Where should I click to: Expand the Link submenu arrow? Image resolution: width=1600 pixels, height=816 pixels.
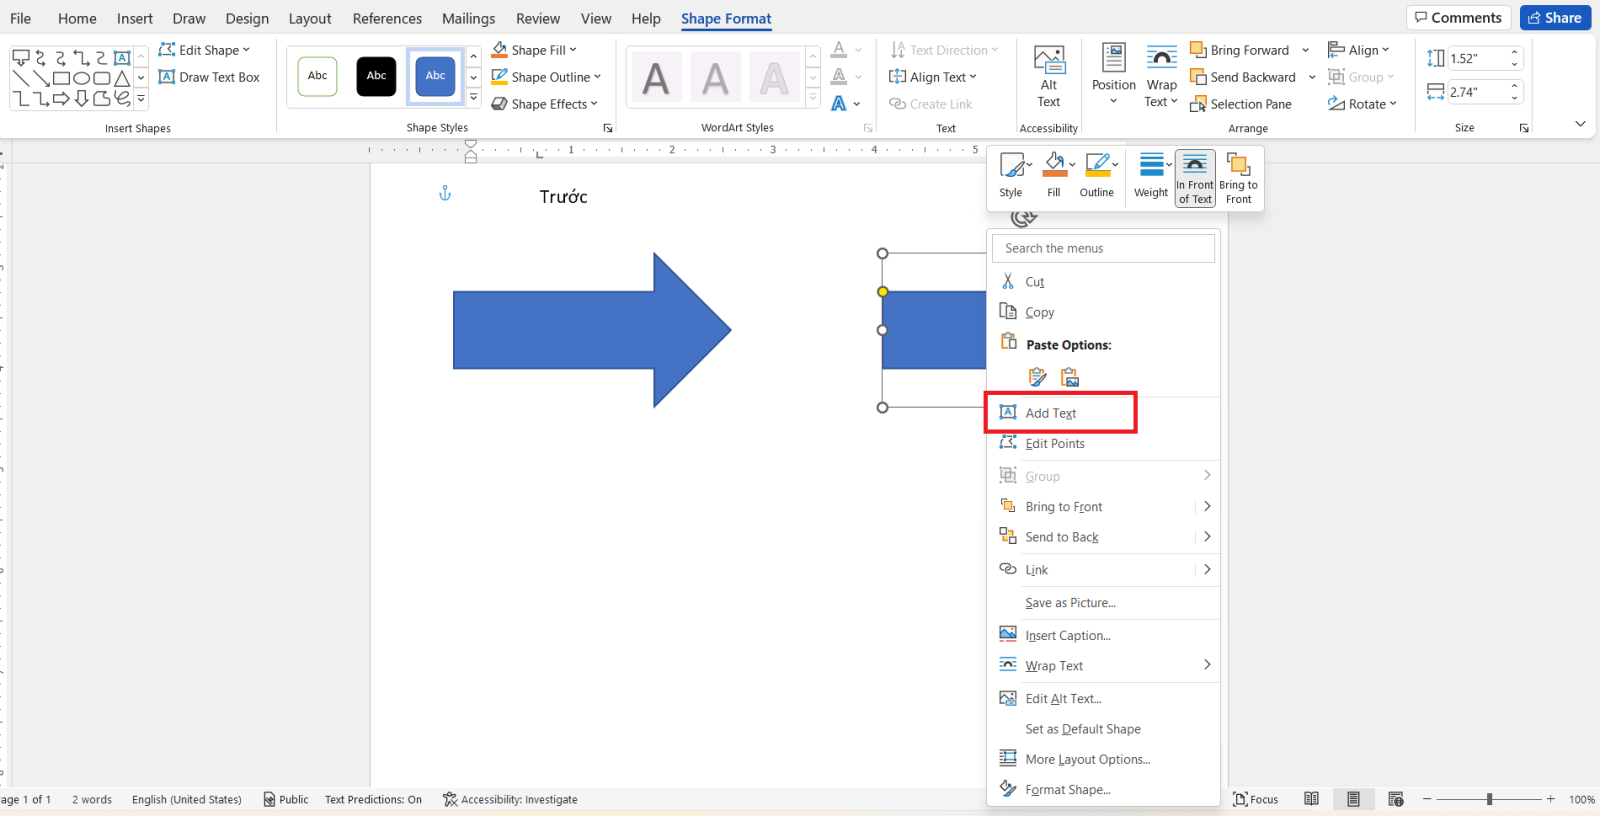pyautogui.click(x=1207, y=569)
